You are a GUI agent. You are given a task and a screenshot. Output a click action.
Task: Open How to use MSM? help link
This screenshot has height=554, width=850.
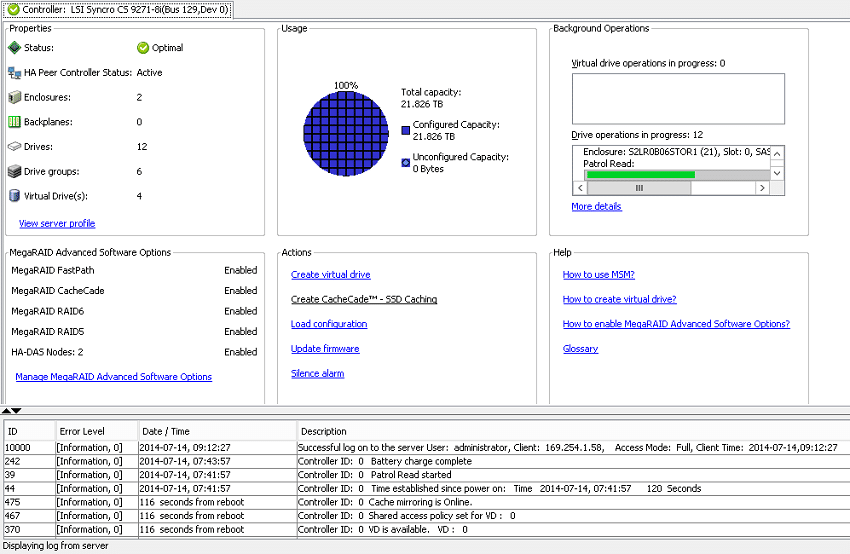tap(598, 275)
